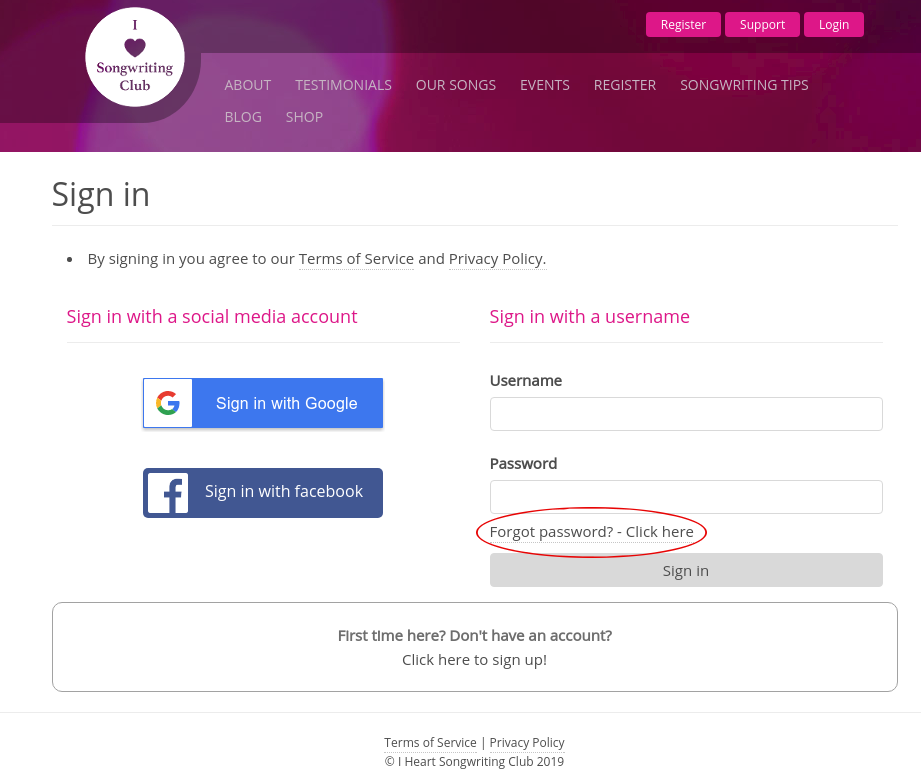Image resolution: width=921 pixels, height=784 pixels.
Task: Go to Testimonials in navigation
Action: click(x=343, y=85)
